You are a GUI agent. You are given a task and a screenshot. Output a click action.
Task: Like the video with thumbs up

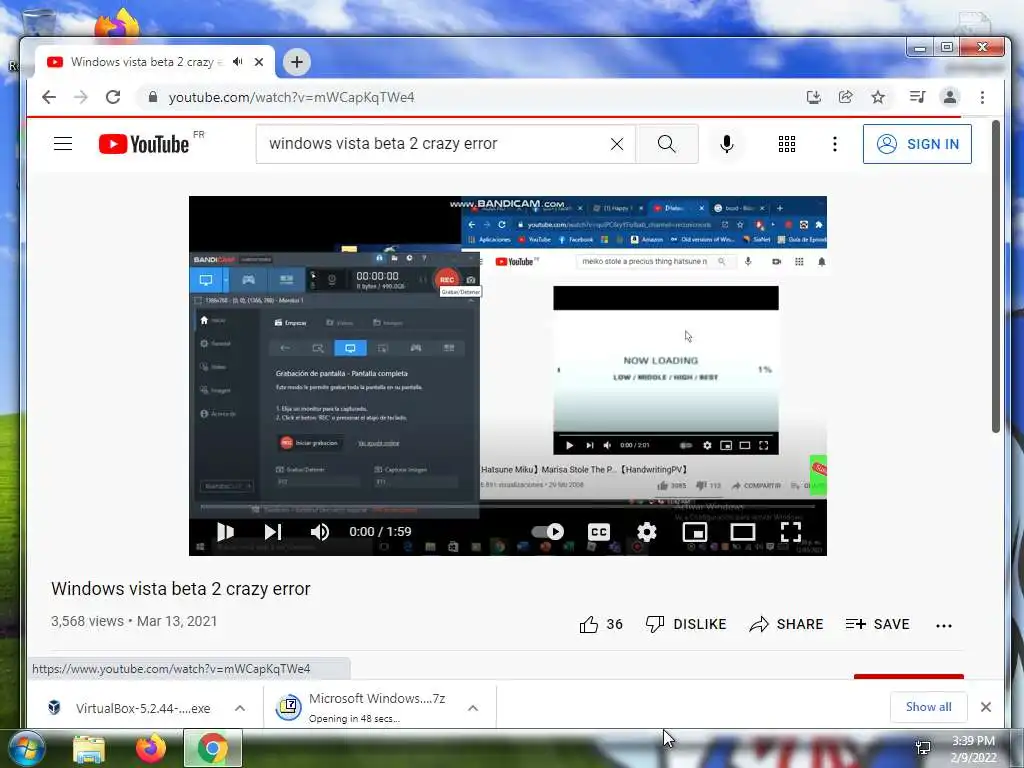601,624
